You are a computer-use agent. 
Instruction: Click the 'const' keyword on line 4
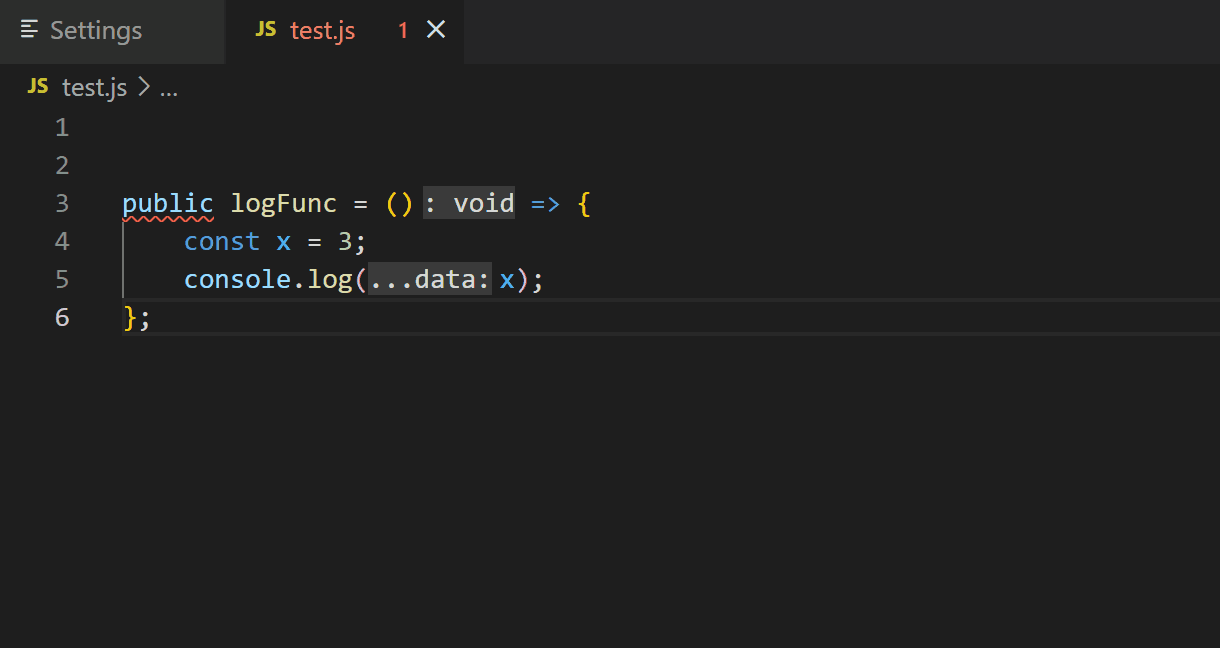[x=222, y=241]
